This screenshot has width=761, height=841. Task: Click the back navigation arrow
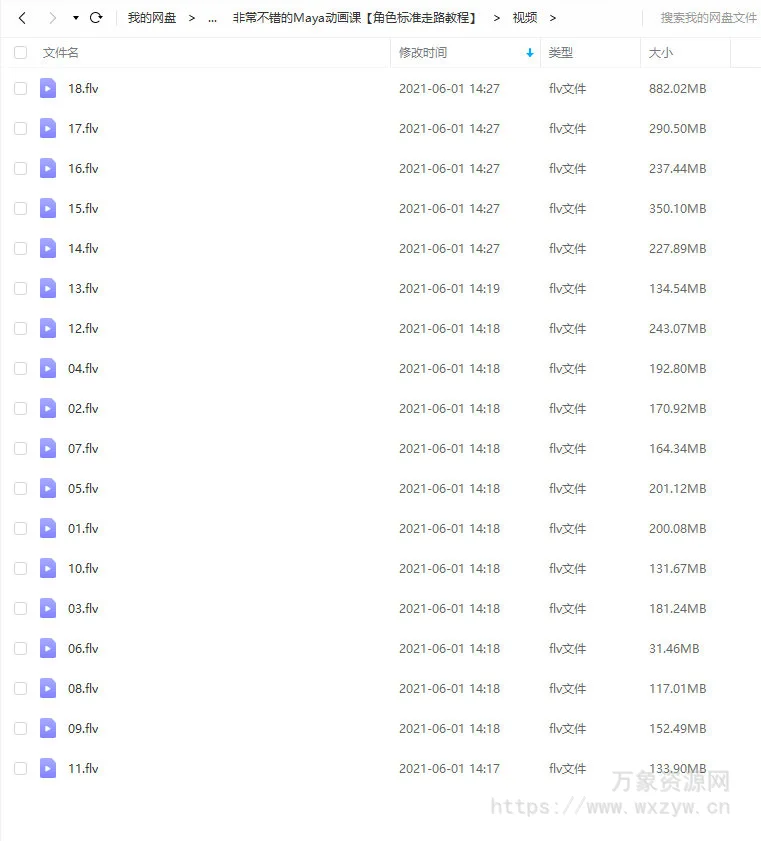22,18
